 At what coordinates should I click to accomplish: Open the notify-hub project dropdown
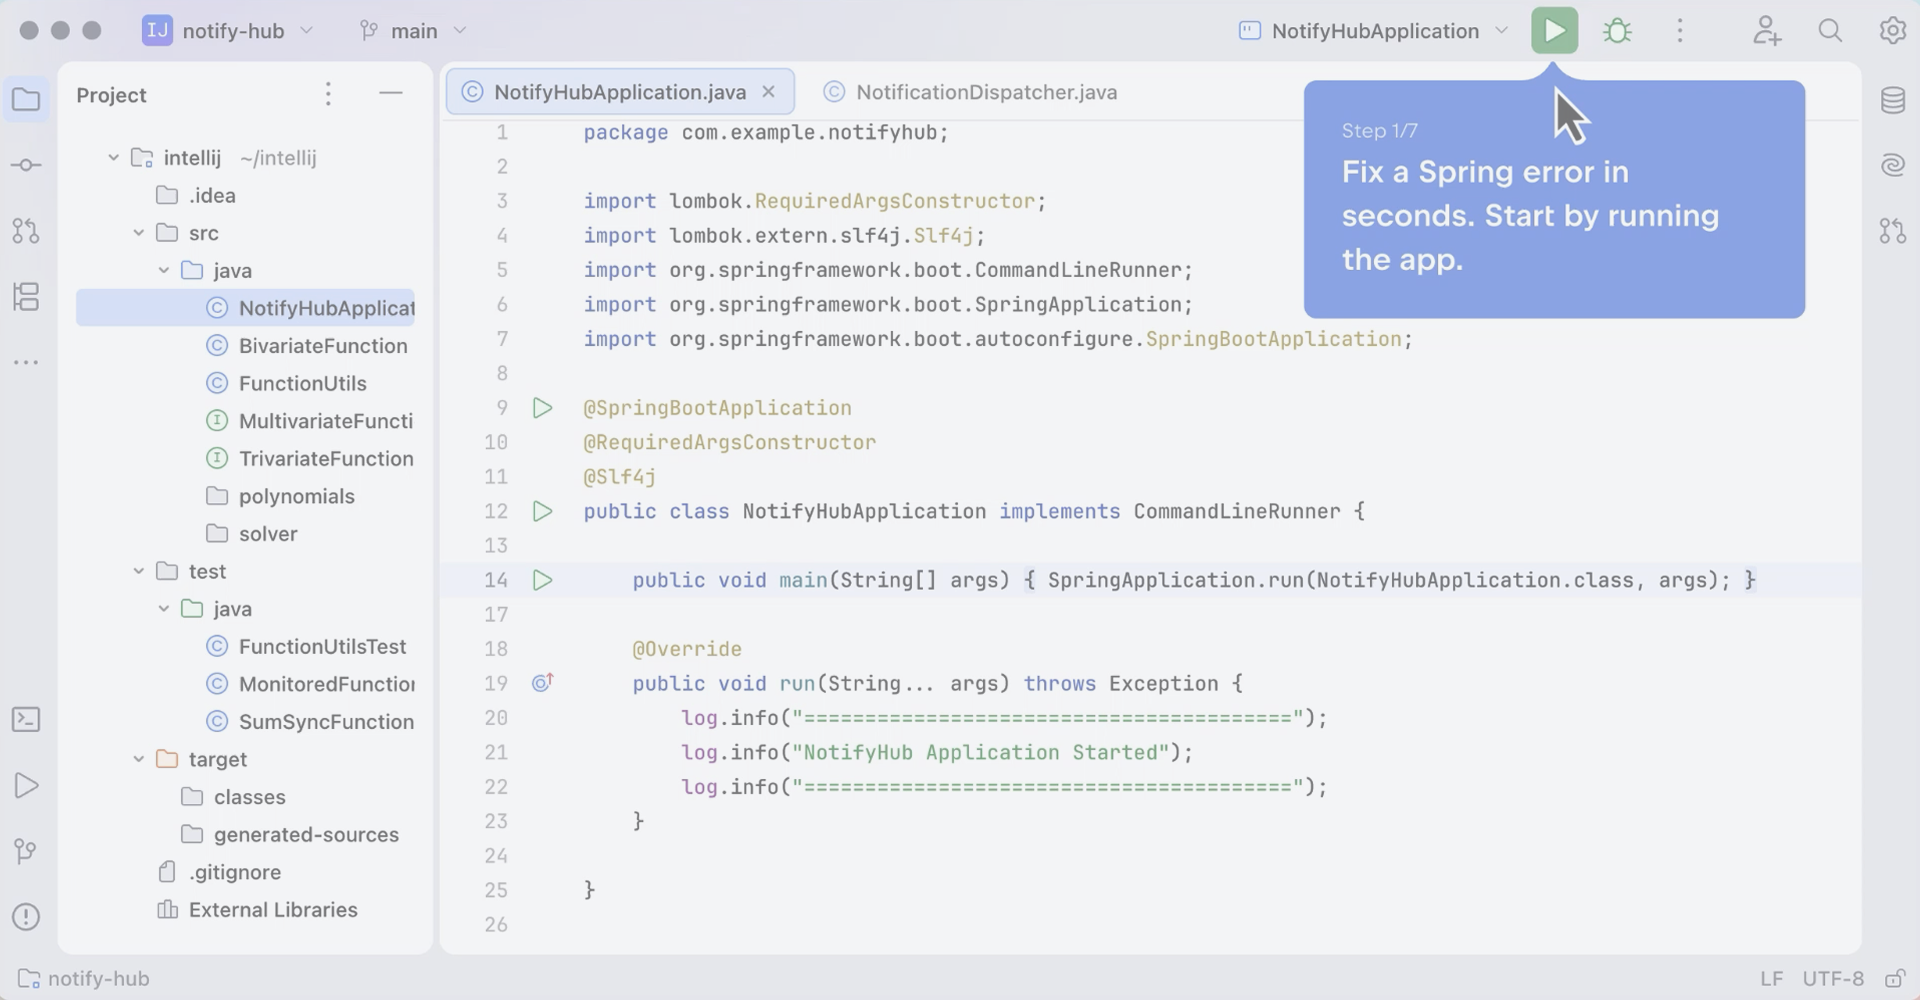[x=229, y=31]
